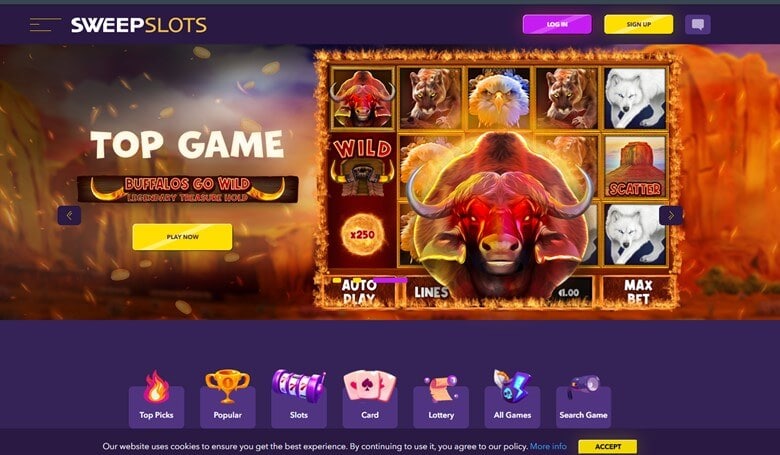Accept the cookie policy
780x455 pixels.
(x=607, y=447)
